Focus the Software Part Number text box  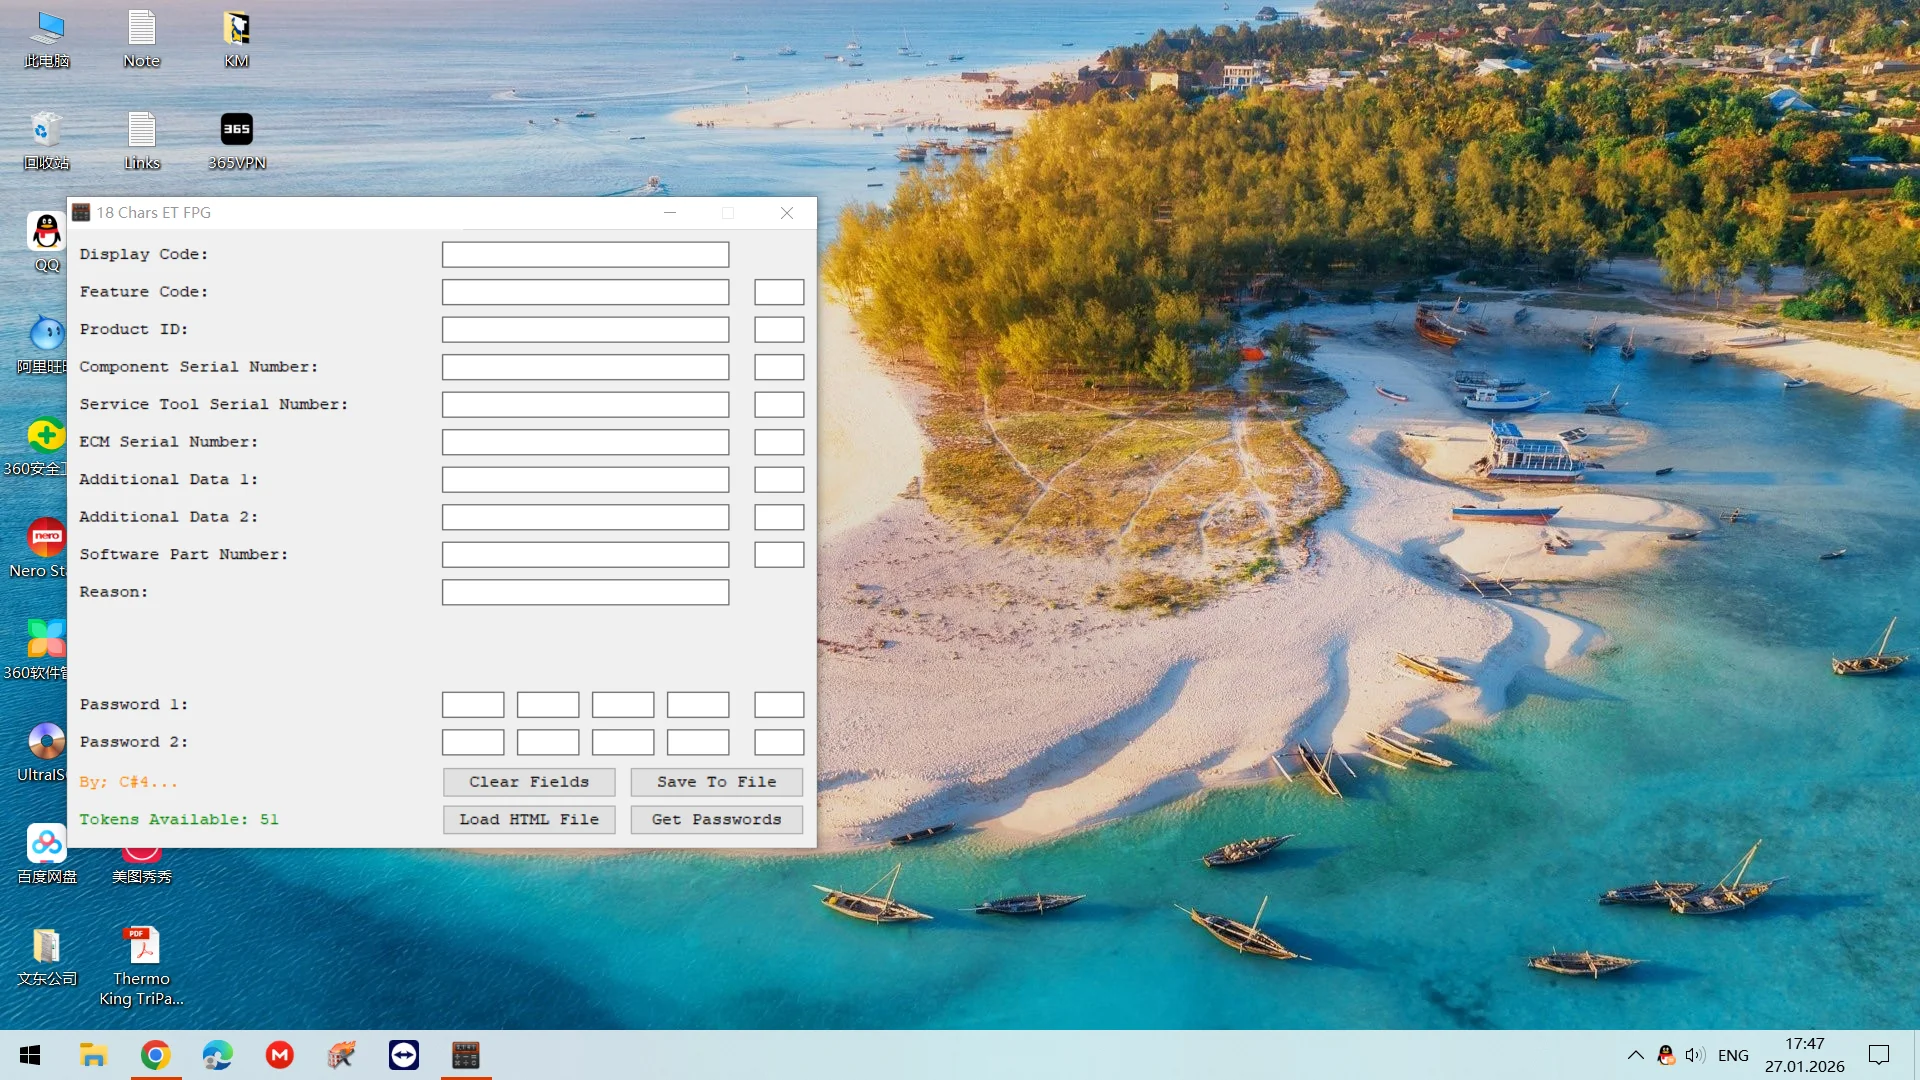[x=586, y=555]
